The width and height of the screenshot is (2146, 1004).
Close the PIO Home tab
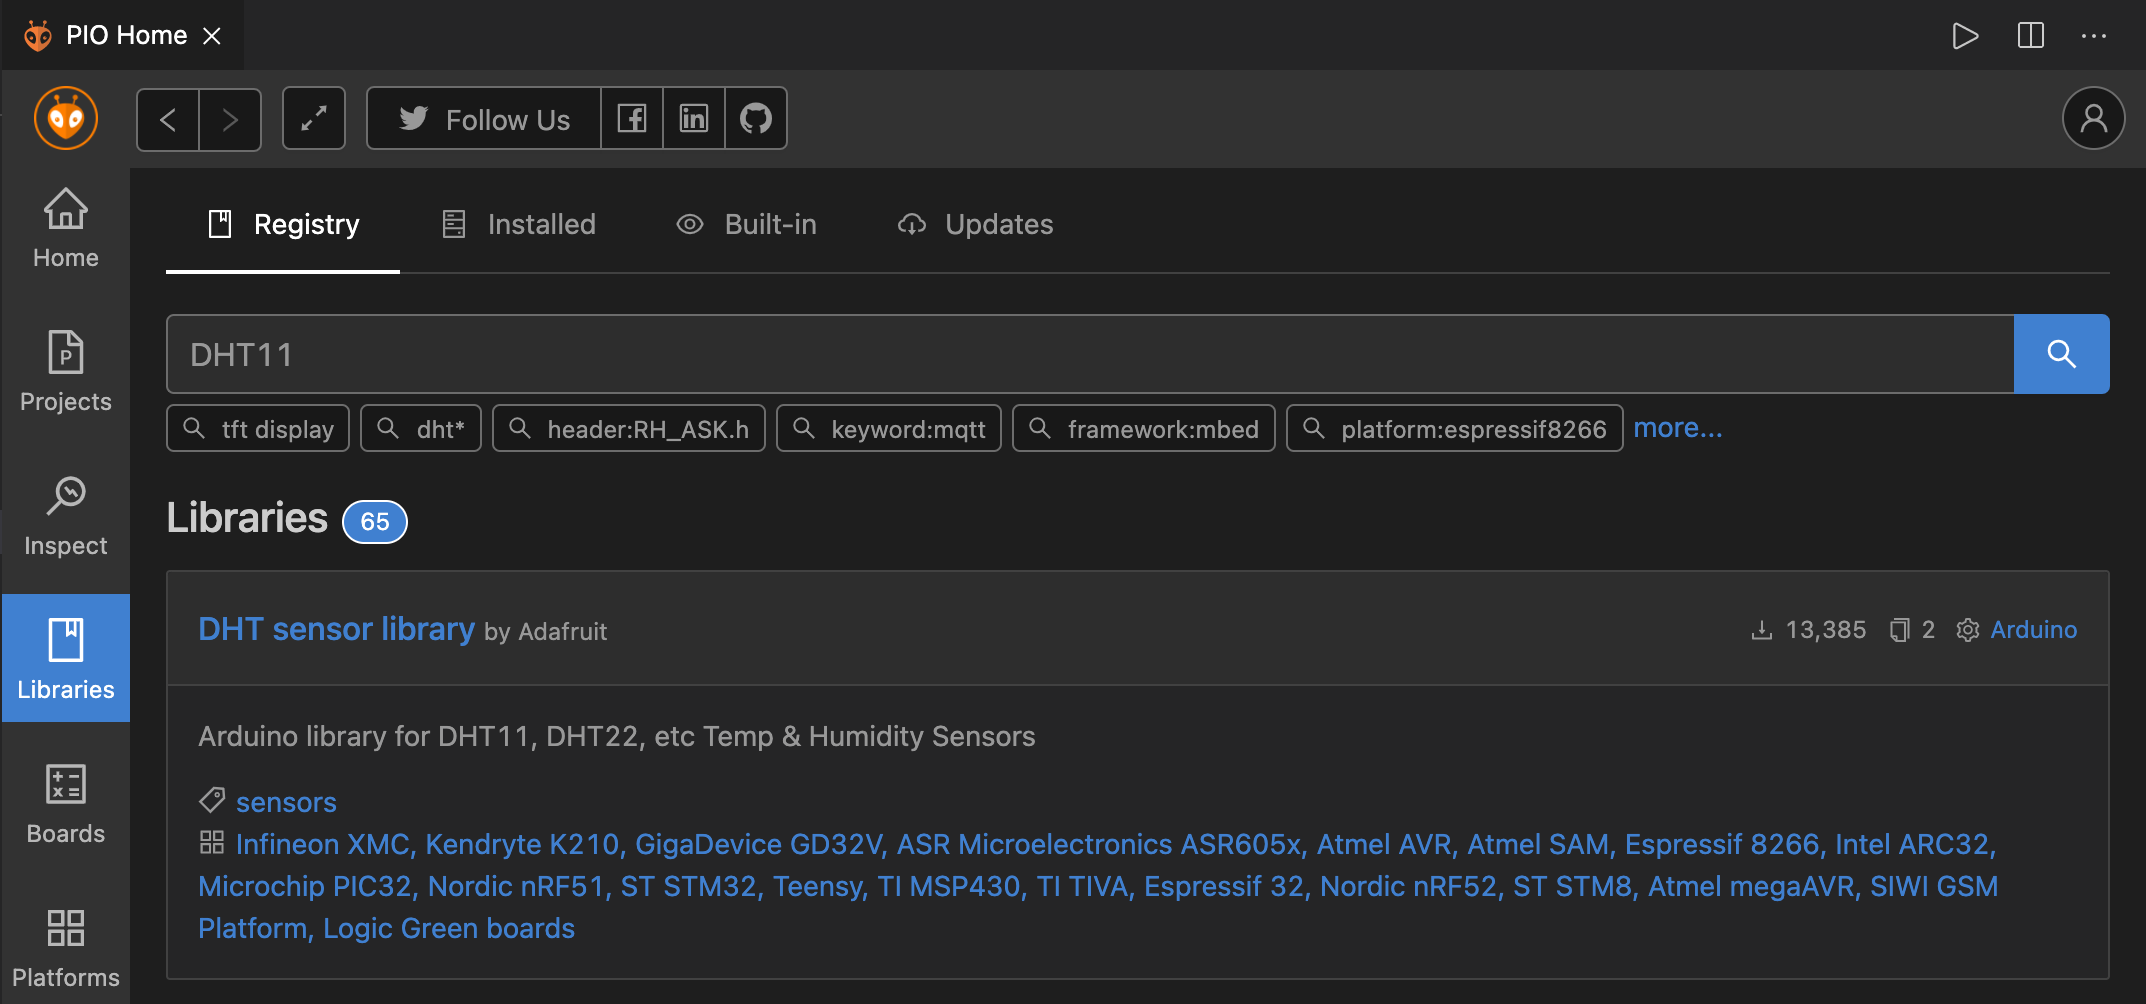(x=212, y=36)
